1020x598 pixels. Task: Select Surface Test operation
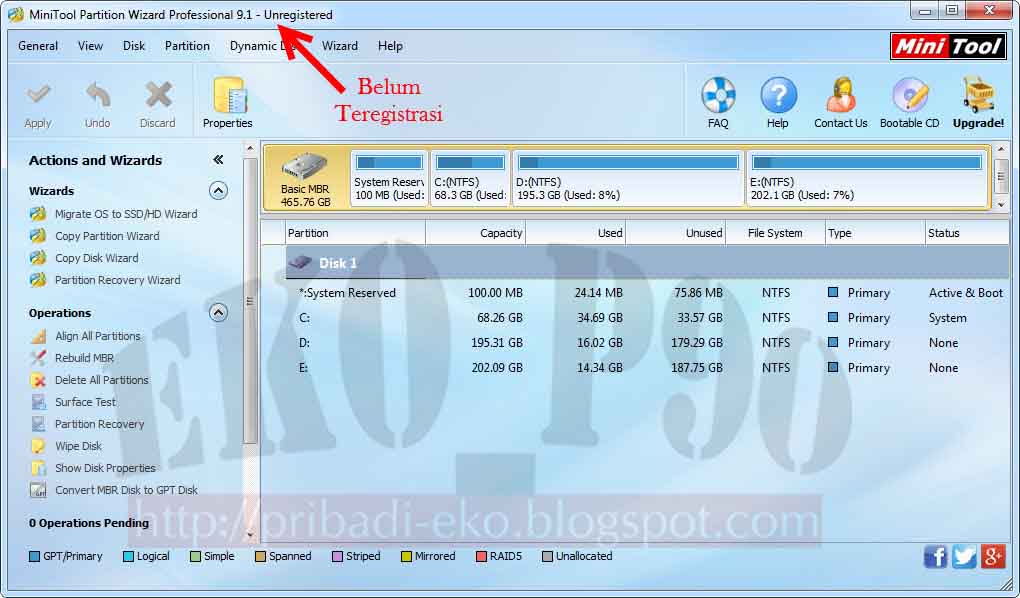(x=85, y=403)
